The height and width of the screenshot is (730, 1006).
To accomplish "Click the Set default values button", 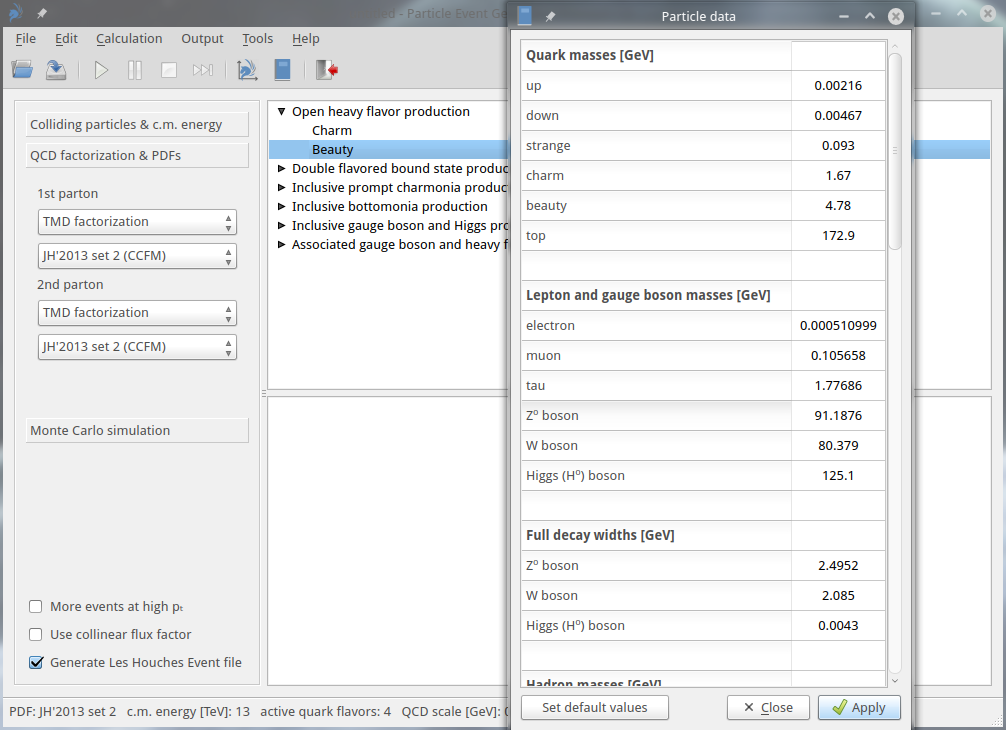I will (x=594, y=707).
